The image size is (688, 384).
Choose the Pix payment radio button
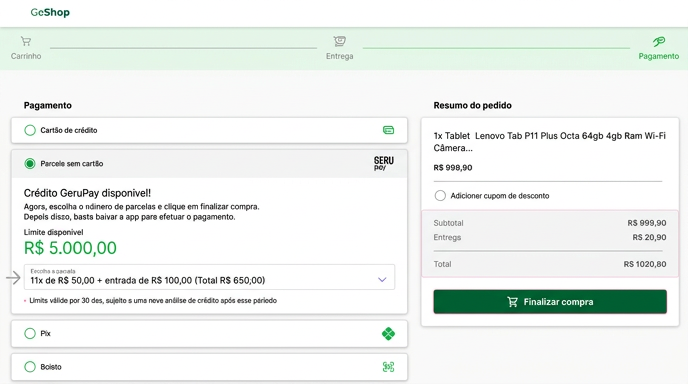pyautogui.click(x=30, y=334)
